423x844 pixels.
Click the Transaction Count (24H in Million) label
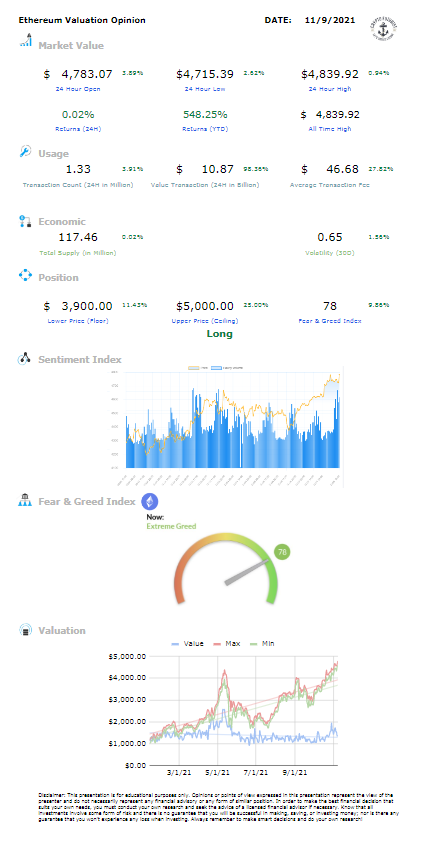78,185
